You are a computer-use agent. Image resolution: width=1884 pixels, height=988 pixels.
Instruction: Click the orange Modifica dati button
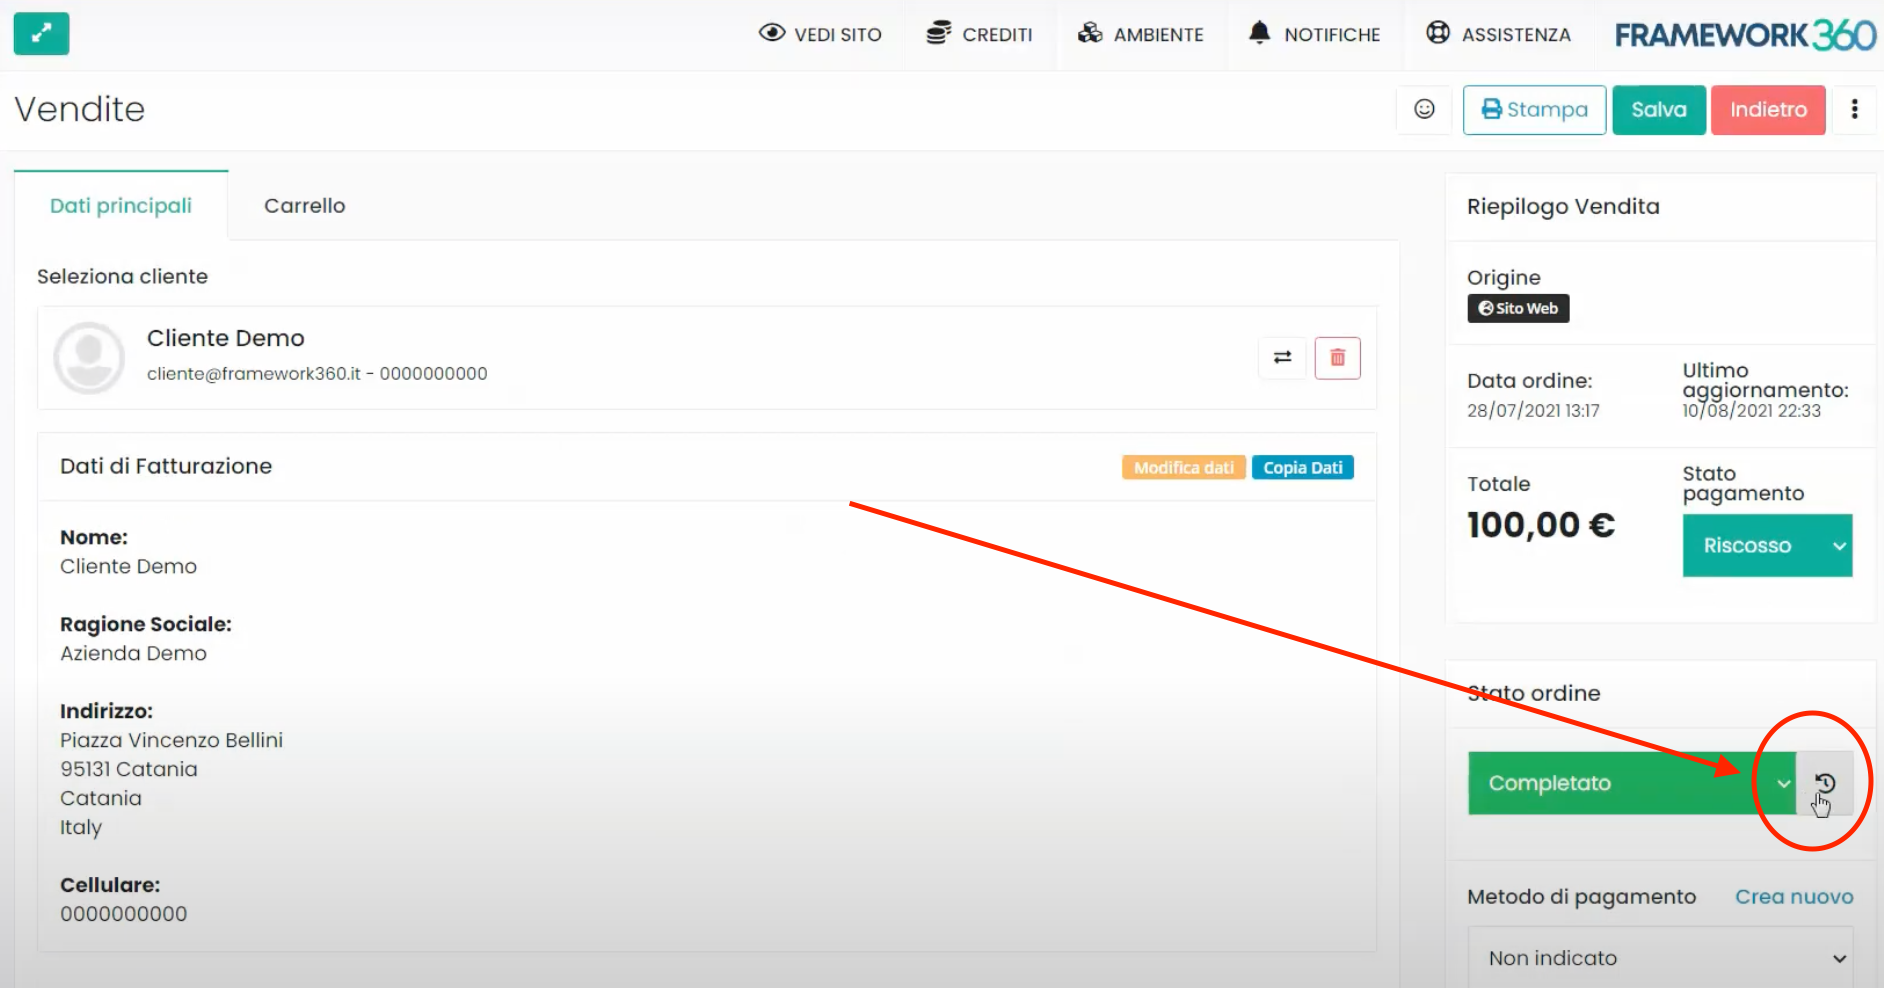1183,468
